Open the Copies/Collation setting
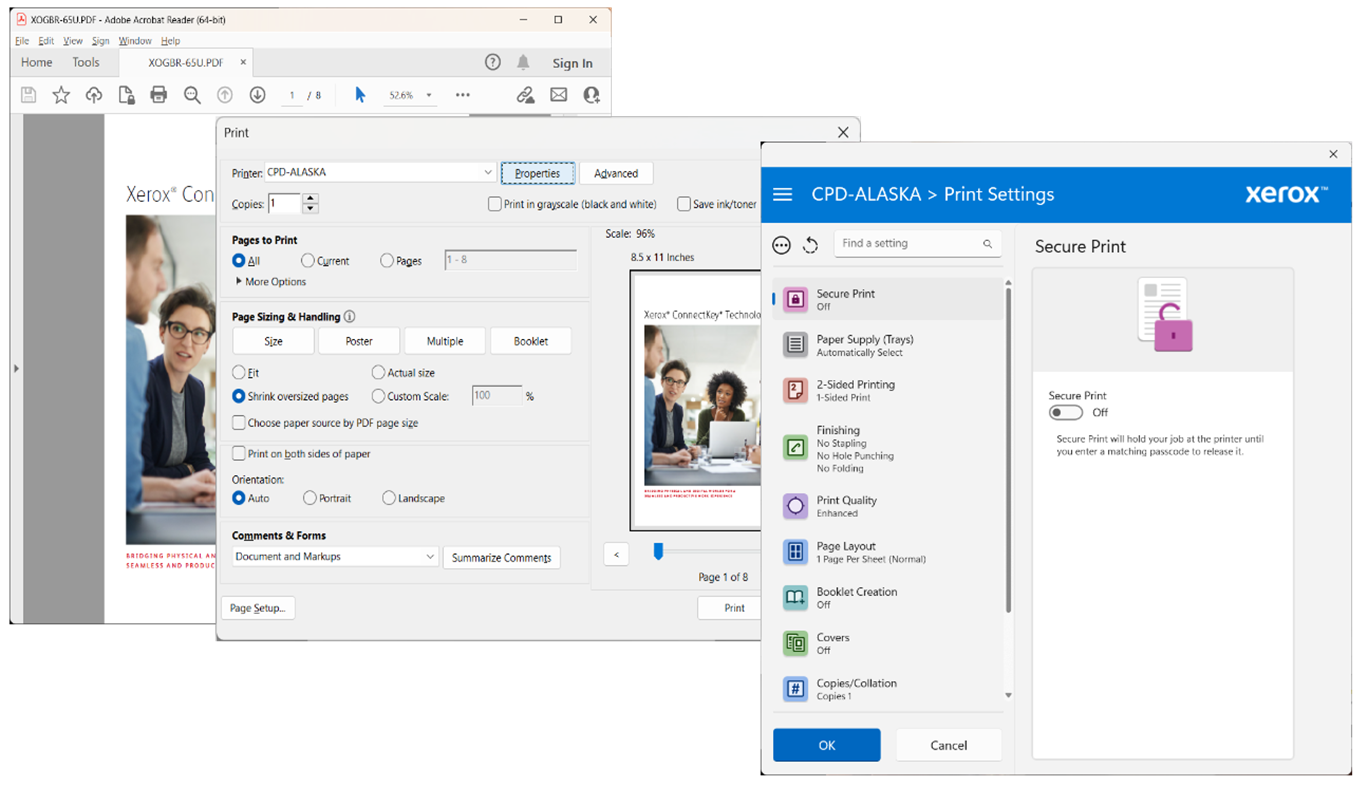Image resolution: width=1363 pixels, height=787 pixels. (888, 689)
